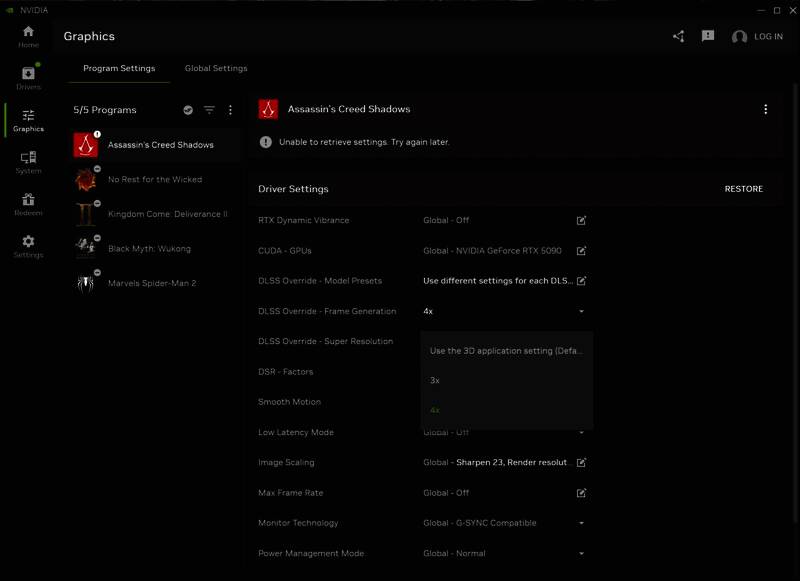
Task: Edit the RTX Dynamic Vibrance setting
Action: (581, 220)
